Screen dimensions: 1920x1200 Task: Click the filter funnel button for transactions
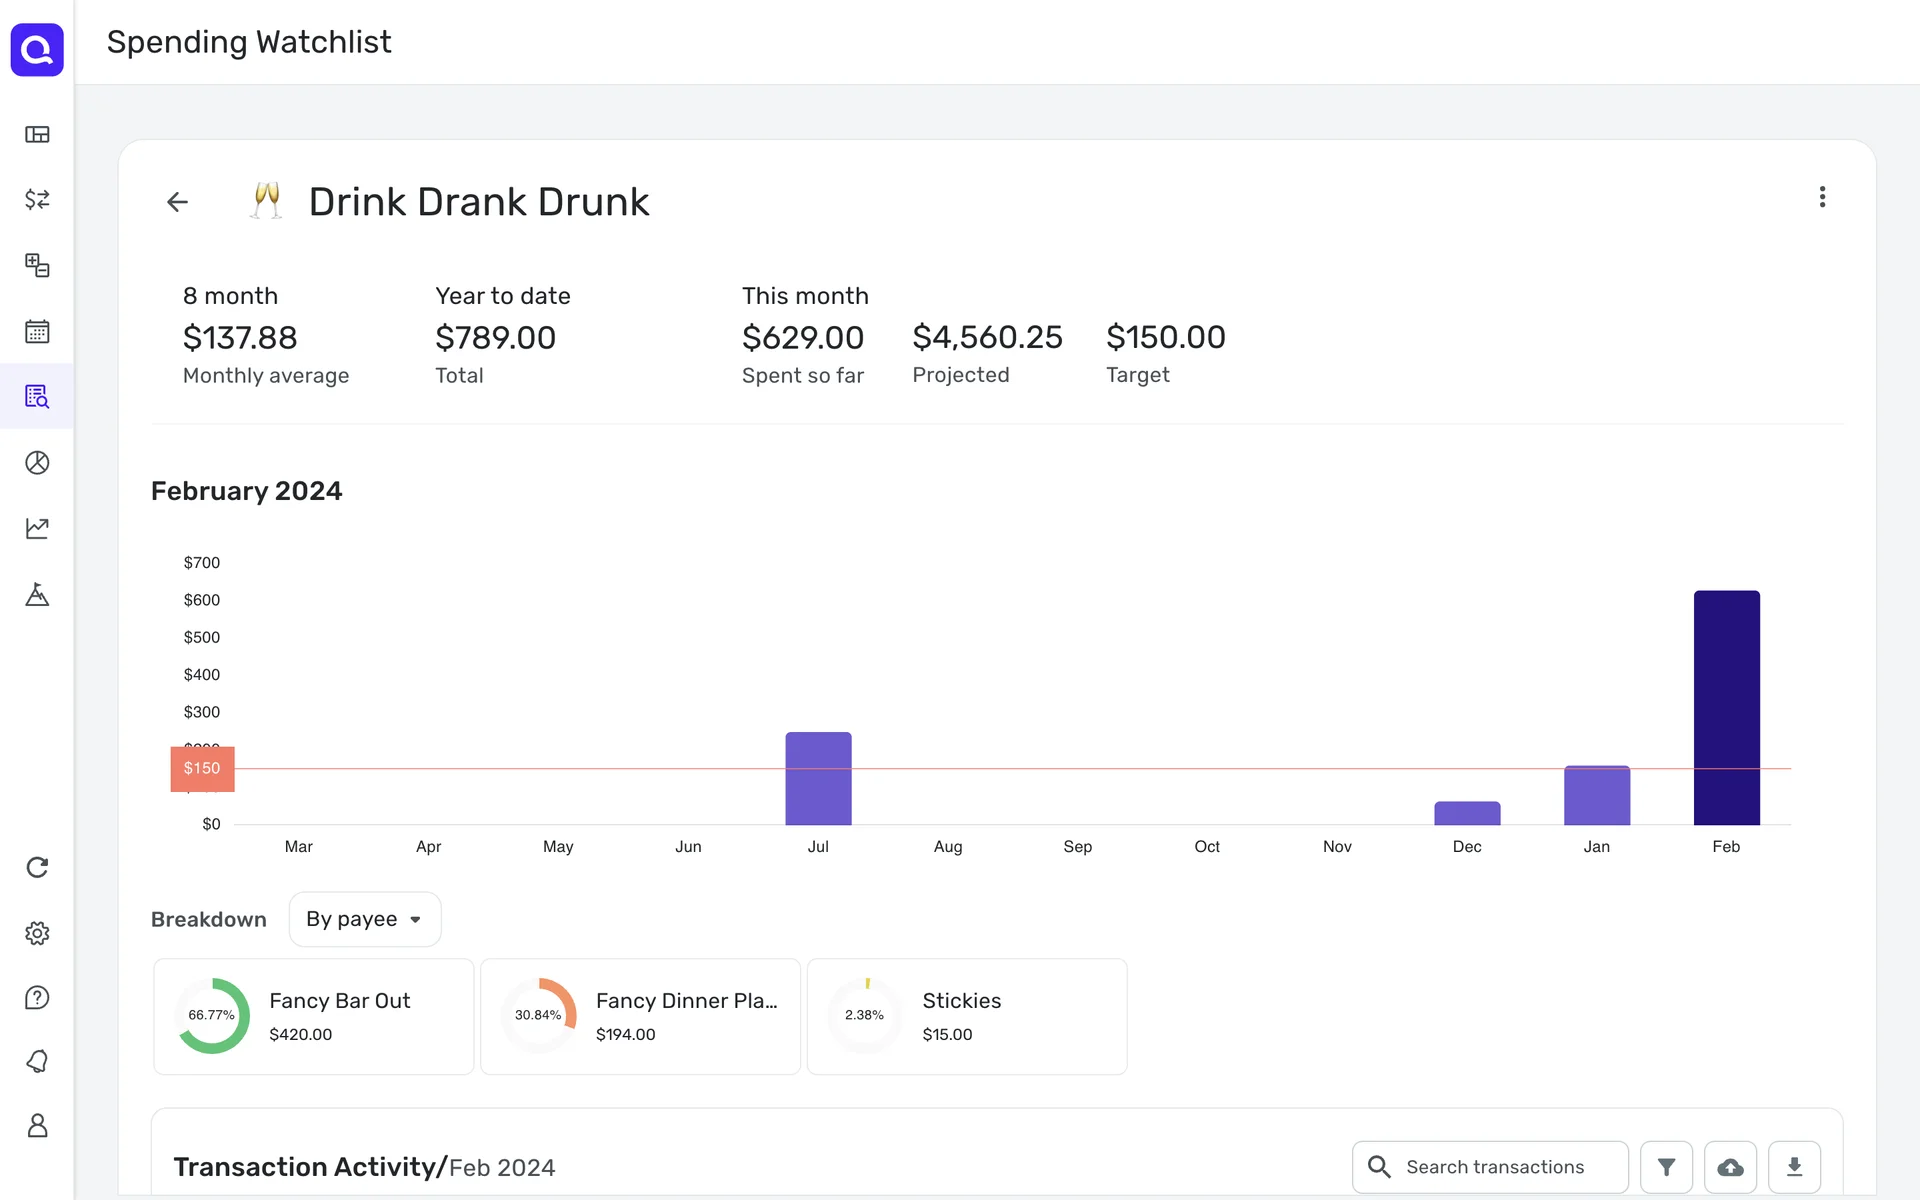click(1666, 1167)
